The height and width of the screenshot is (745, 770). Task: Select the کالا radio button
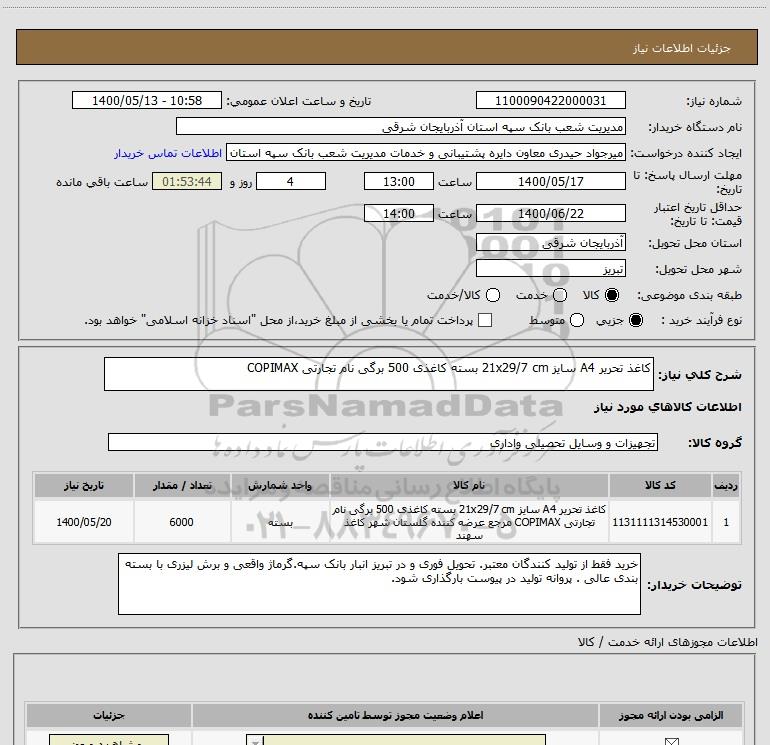[x=612, y=295]
